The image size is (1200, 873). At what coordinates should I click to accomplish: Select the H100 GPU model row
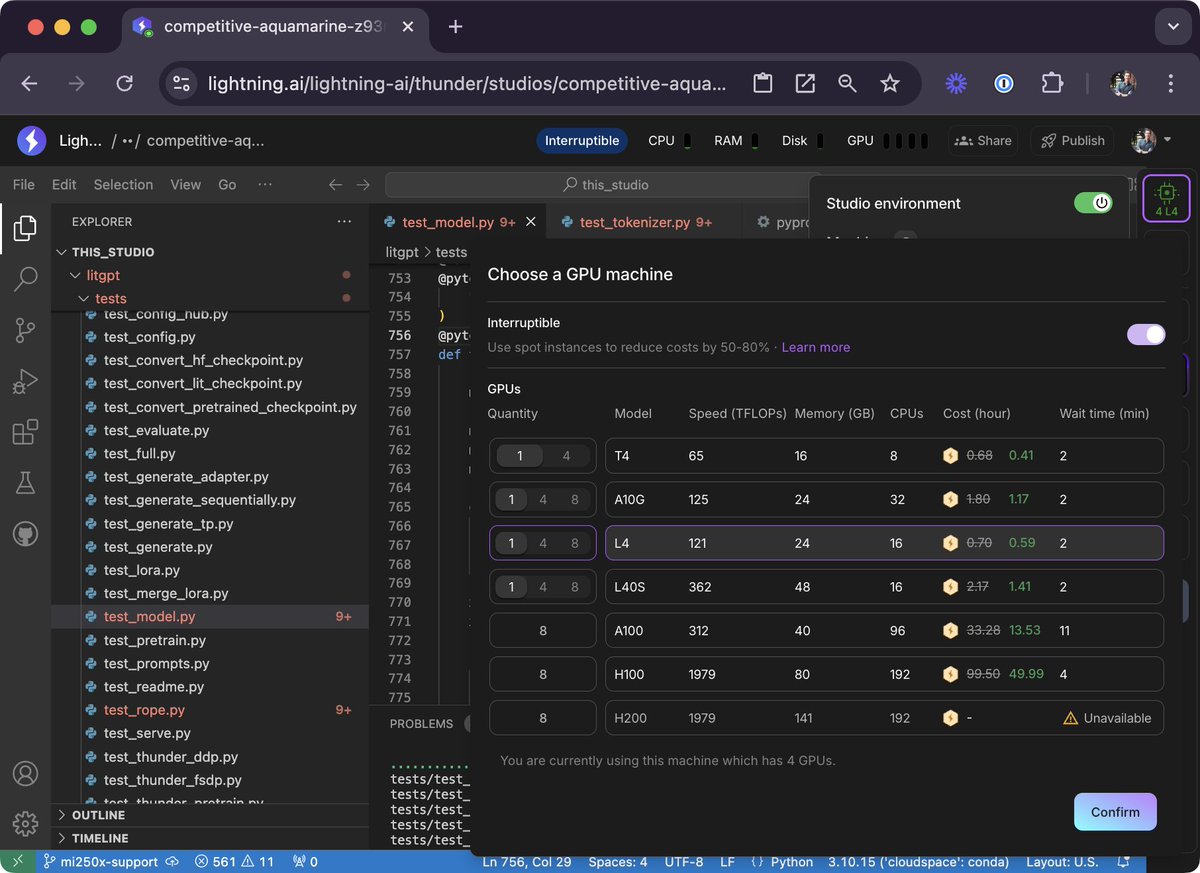point(884,675)
